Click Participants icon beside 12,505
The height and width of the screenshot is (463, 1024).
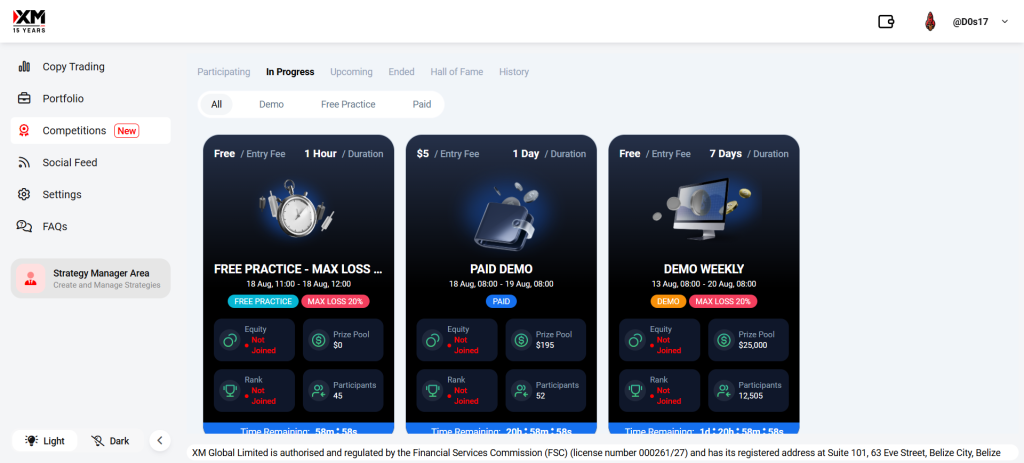[x=724, y=391]
